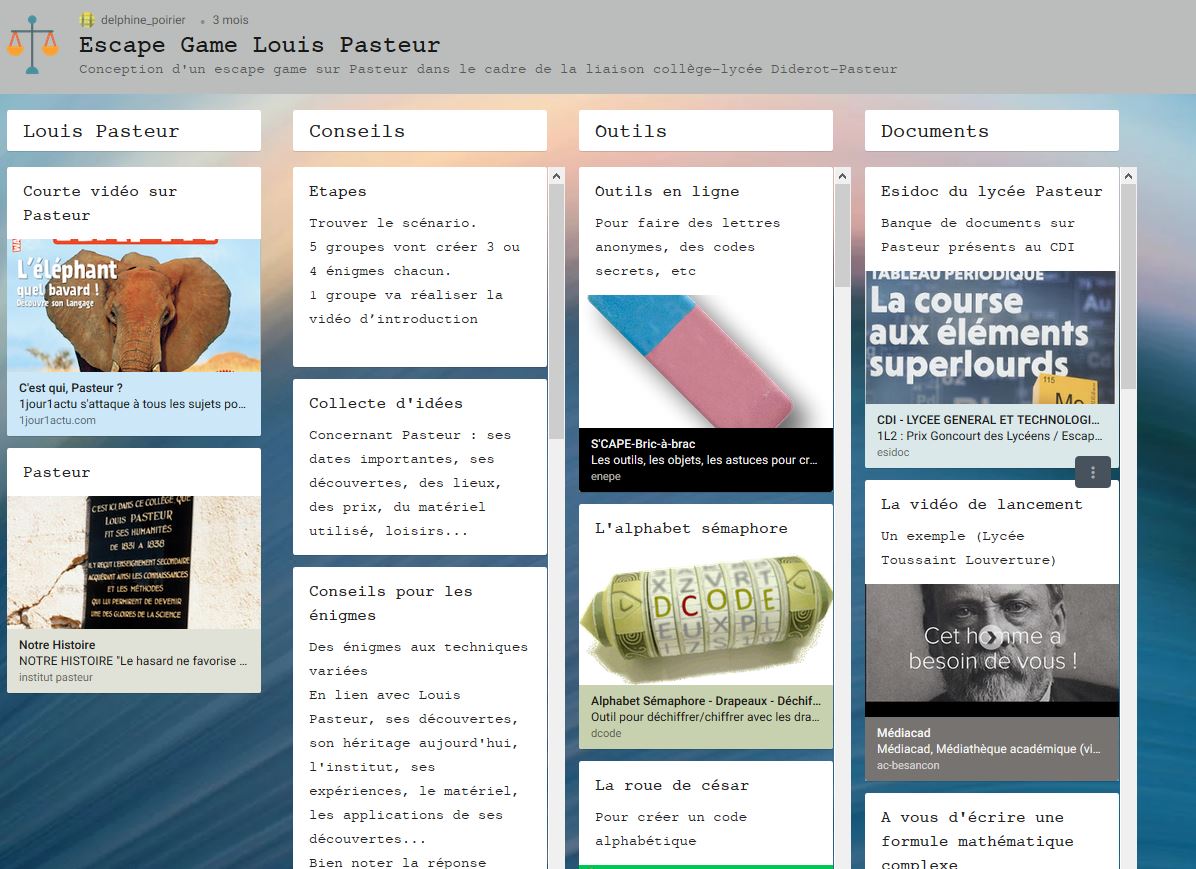
Task: Click the up arrow of the Documents column scrollbar
Action: (1128, 176)
